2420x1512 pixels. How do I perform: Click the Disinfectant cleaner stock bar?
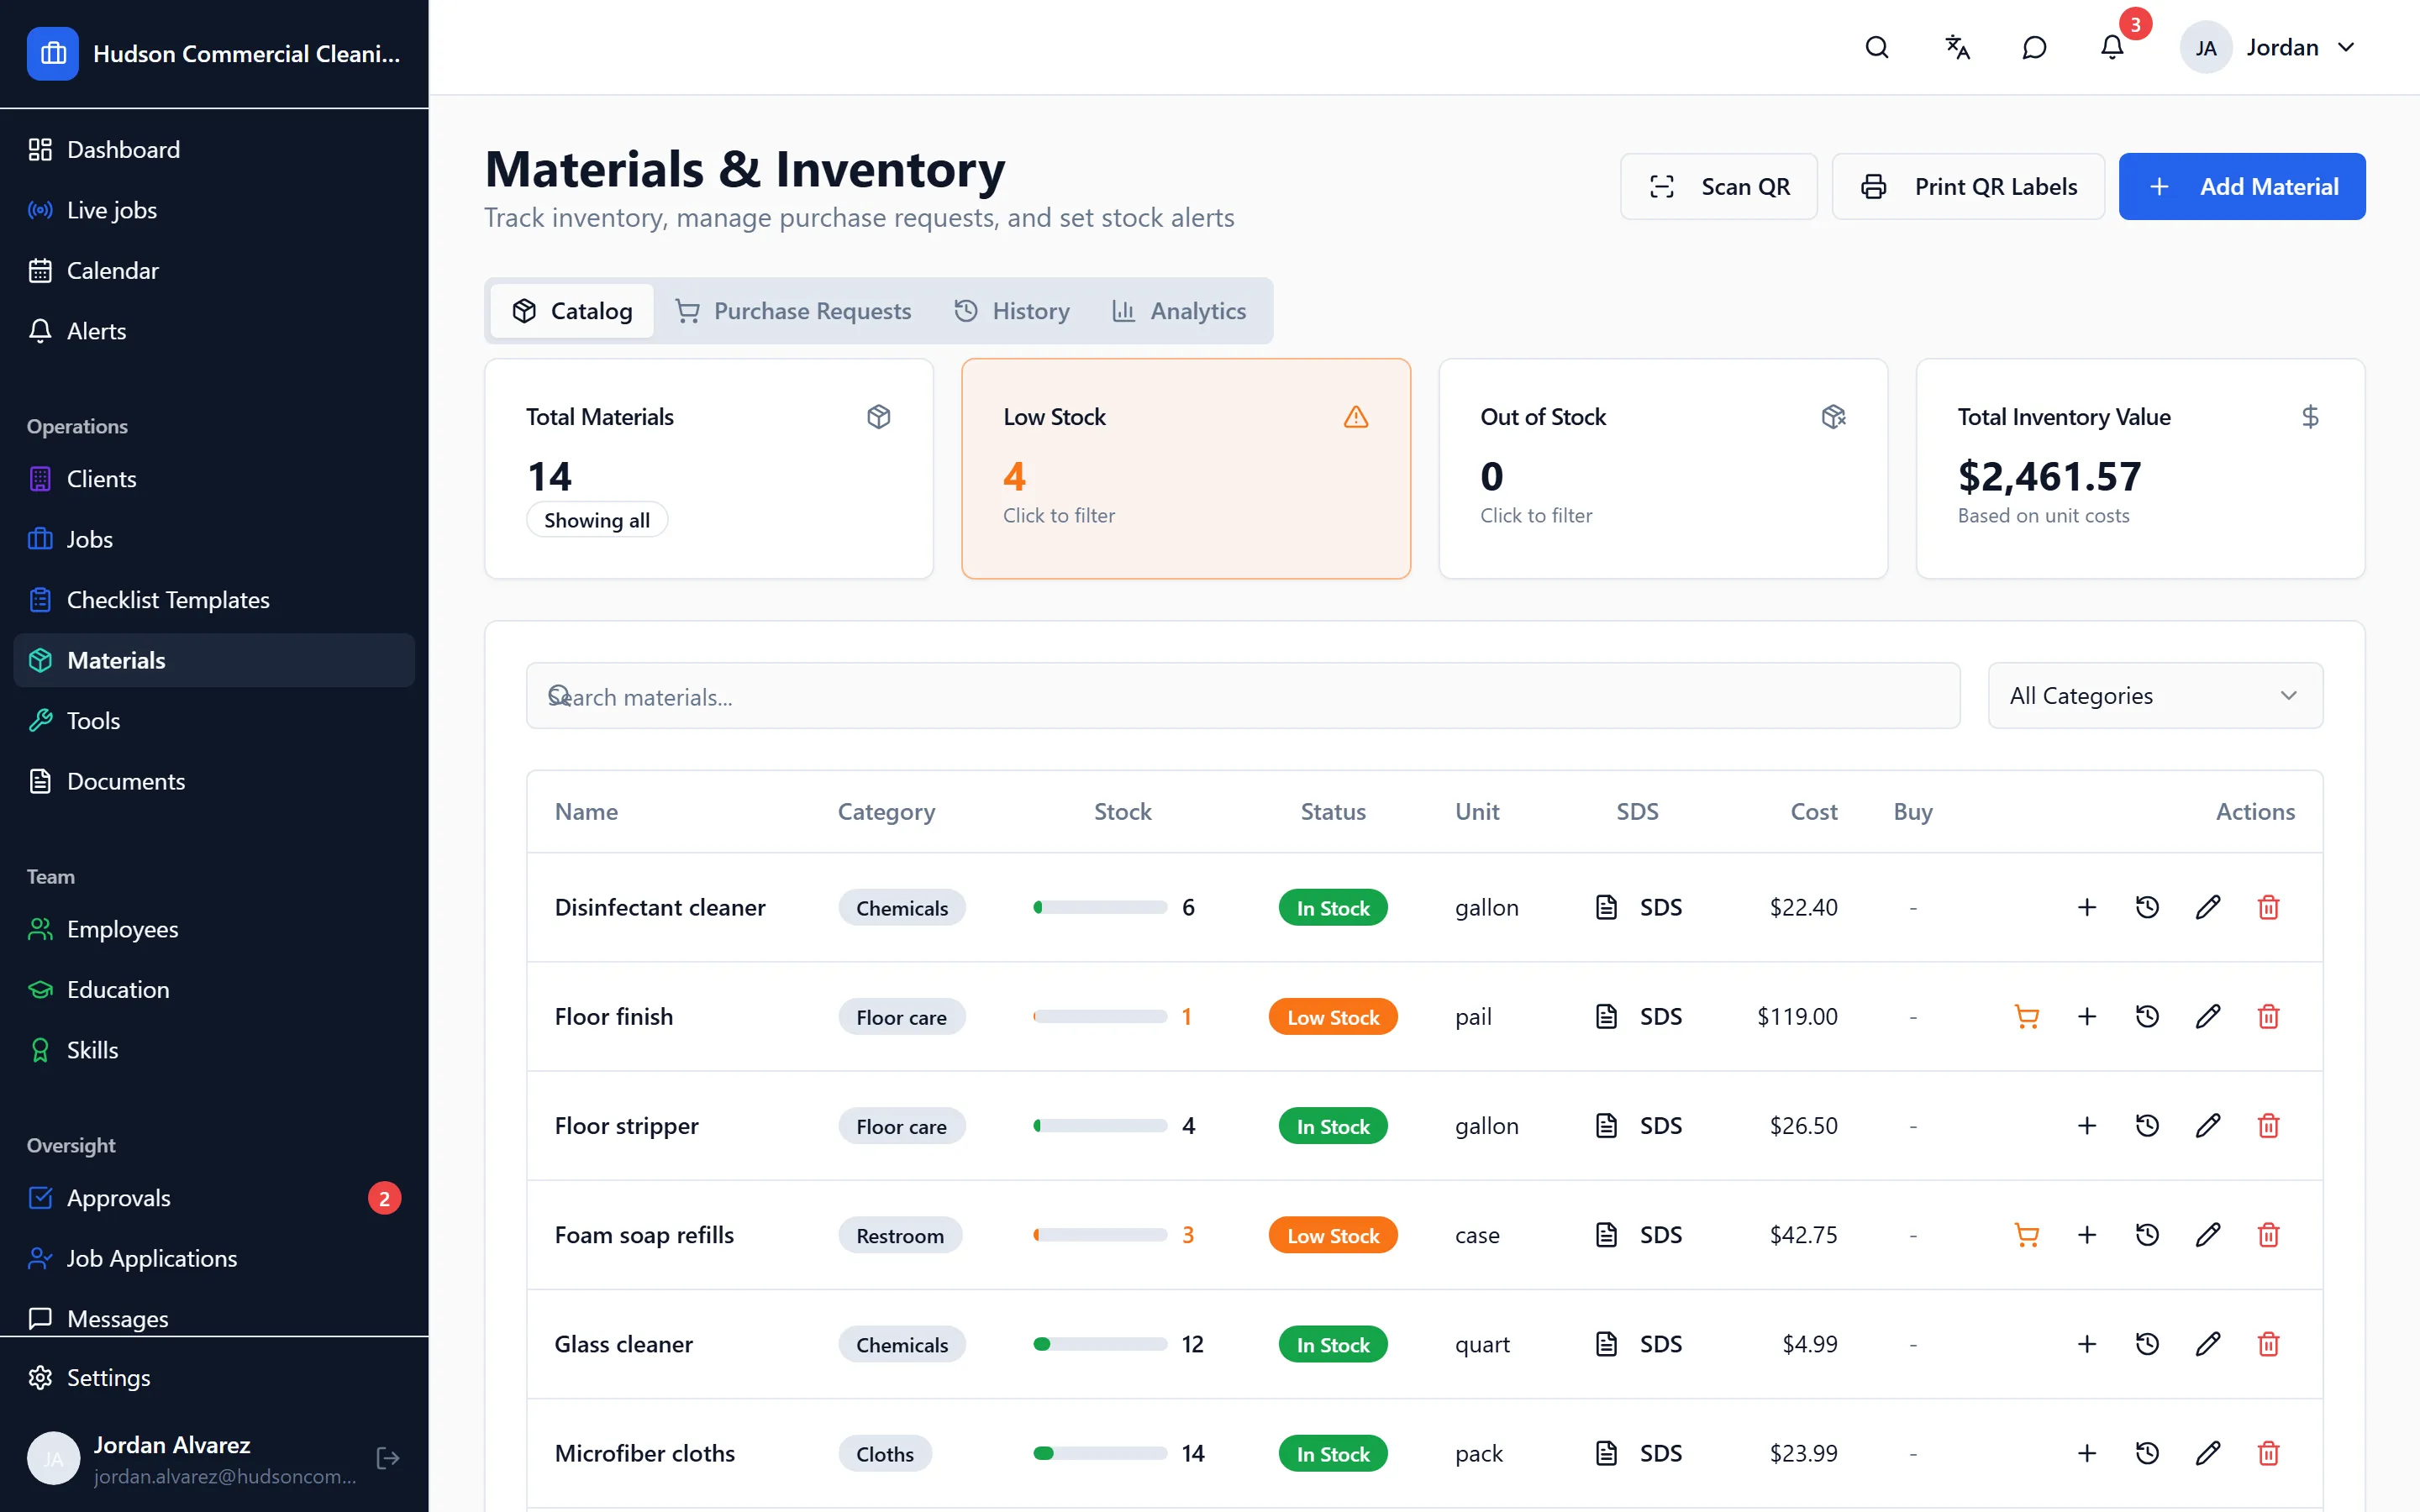pyautogui.click(x=1100, y=907)
